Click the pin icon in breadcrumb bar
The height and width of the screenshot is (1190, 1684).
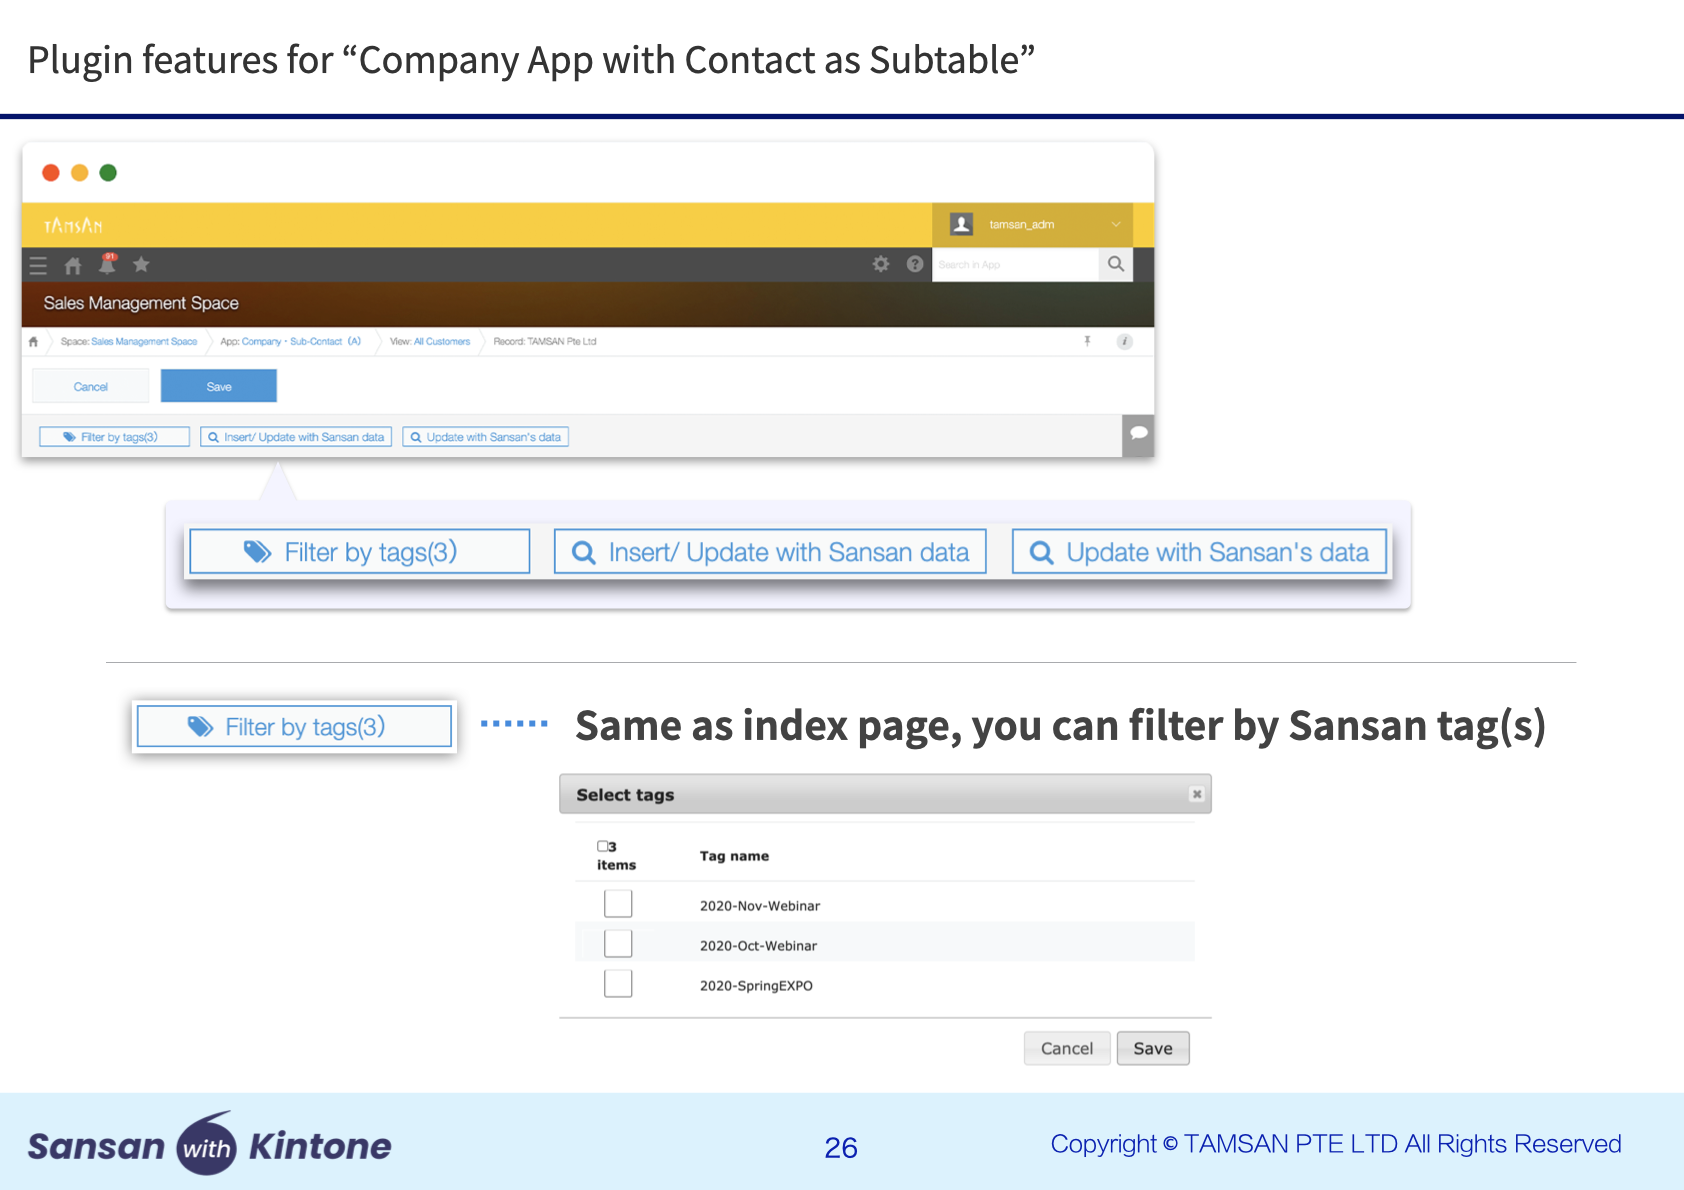[1087, 342]
